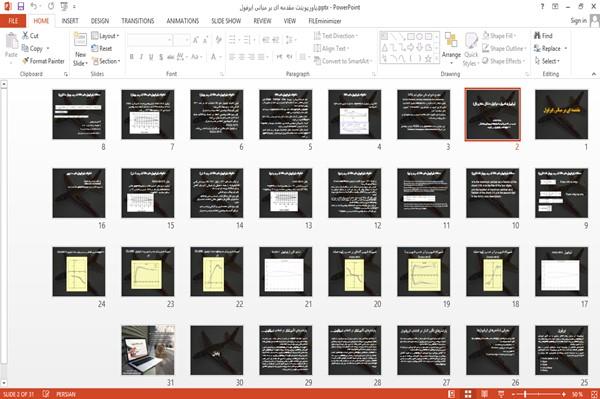Click the Fit slide to window icon

coord(594,394)
